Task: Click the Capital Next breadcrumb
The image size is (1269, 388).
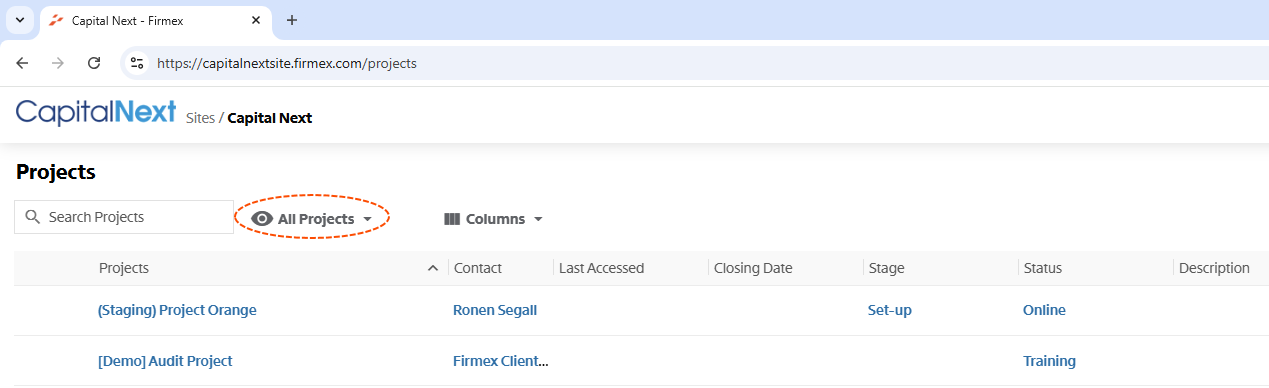Action: point(270,118)
